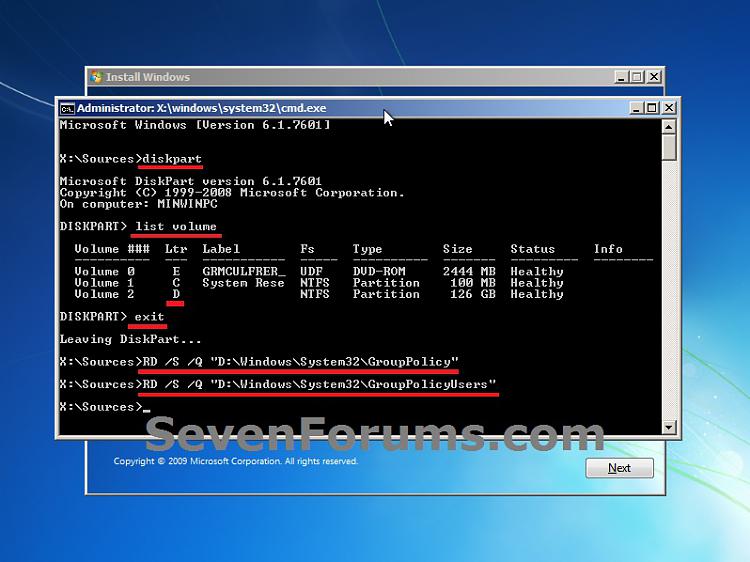Click the 'Label' column header
Screen dimensions: 750x562
tap(221, 249)
